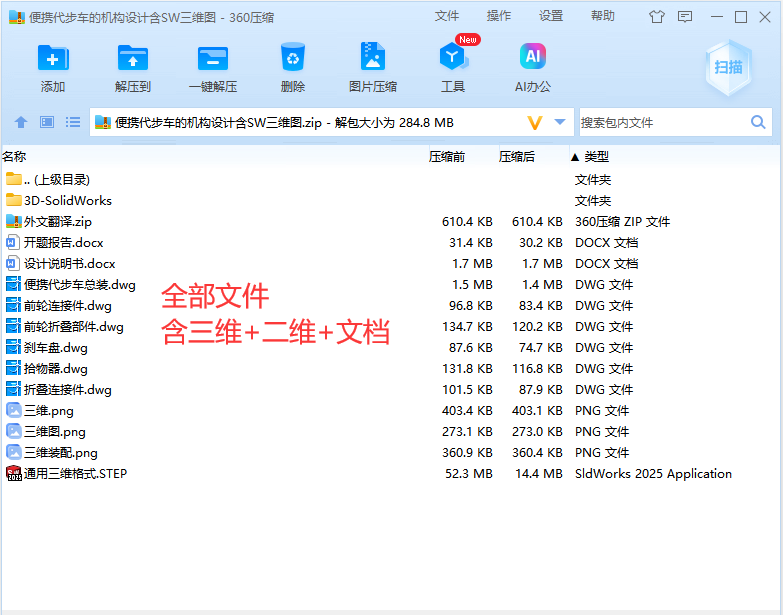This screenshot has height=615, width=783.
Task: Click the 通用三维格式.STEP SolidWorks icon
Action: [13, 473]
